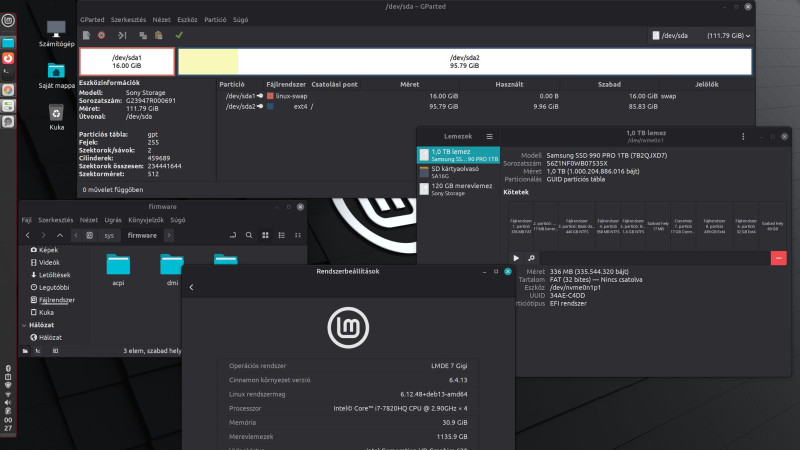Open the Kuka trash icon on the desktop
Image resolution: width=800 pixels, height=450 pixels.
click(56, 117)
